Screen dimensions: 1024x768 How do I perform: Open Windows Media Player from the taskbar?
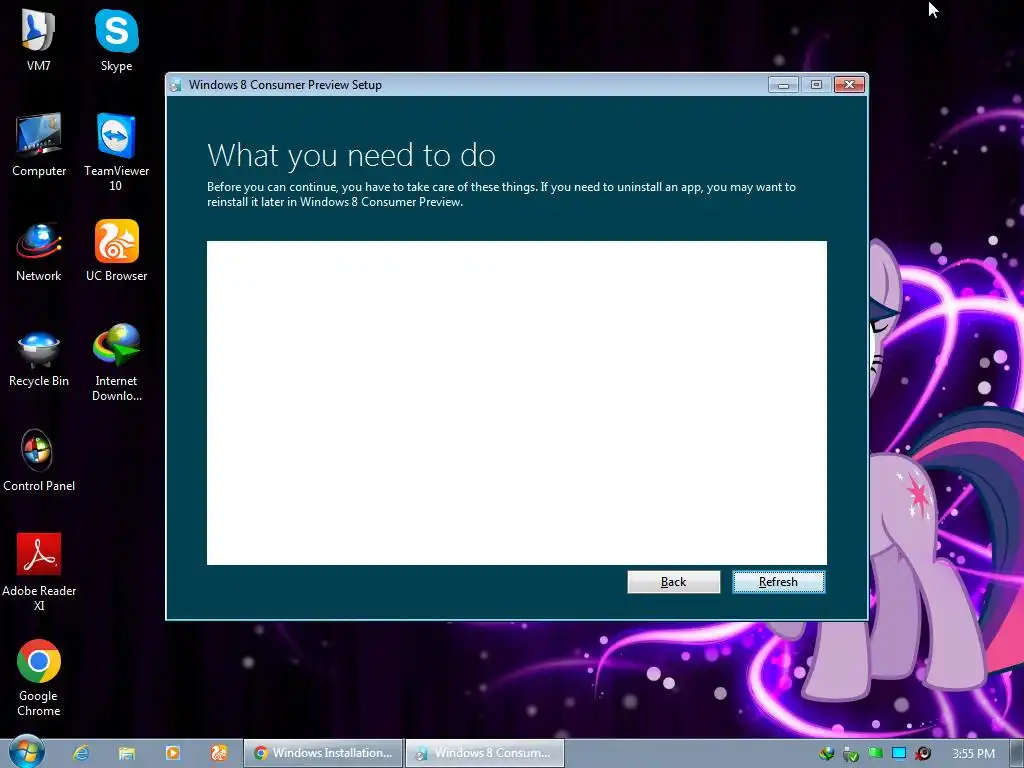172,753
